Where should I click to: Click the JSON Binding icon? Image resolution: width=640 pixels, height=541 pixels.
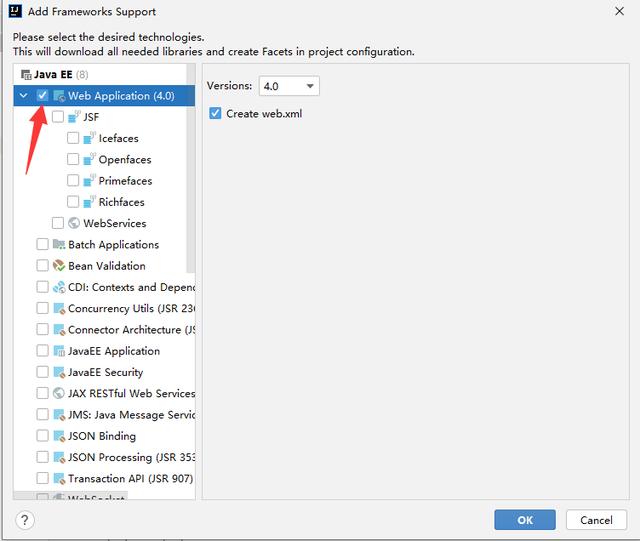[x=59, y=436]
